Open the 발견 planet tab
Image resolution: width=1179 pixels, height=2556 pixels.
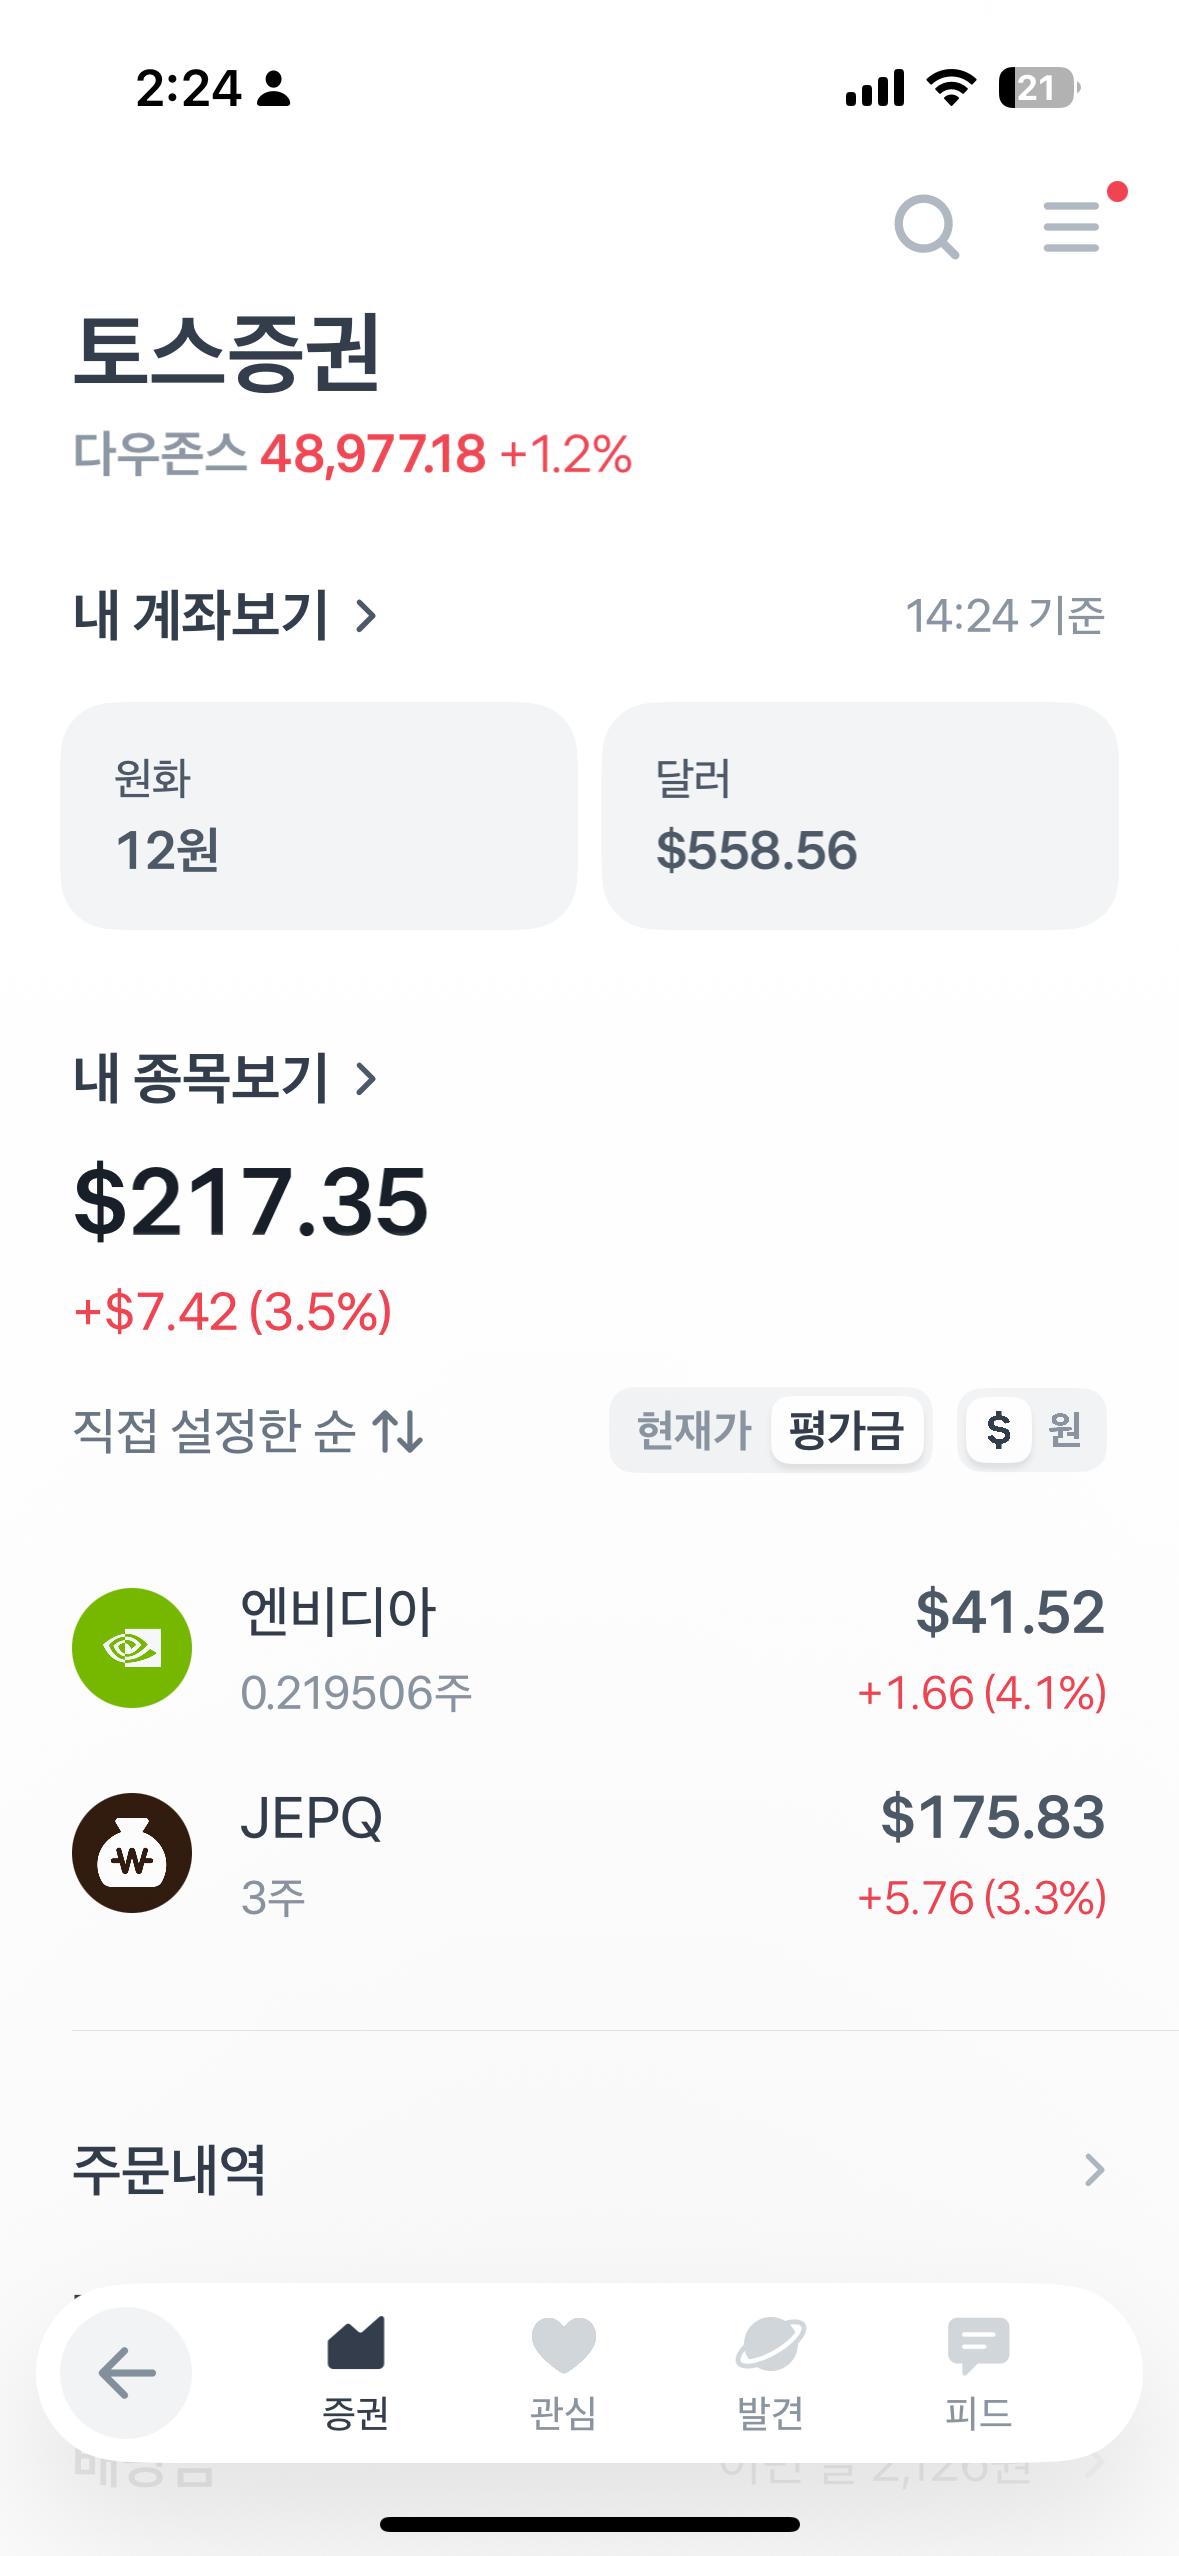[x=770, y=2372]
